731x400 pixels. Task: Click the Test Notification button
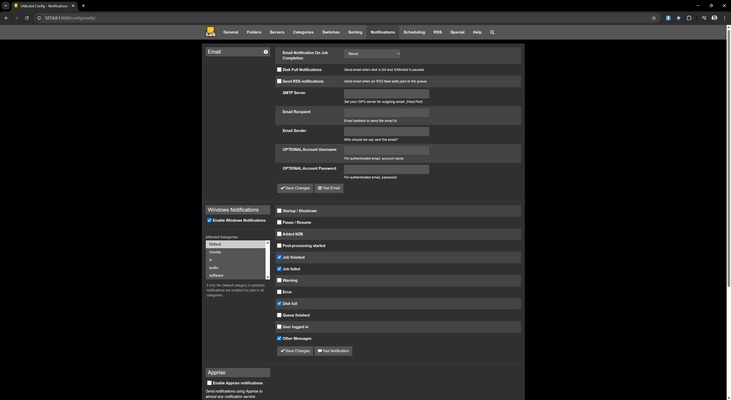[333, 351]
